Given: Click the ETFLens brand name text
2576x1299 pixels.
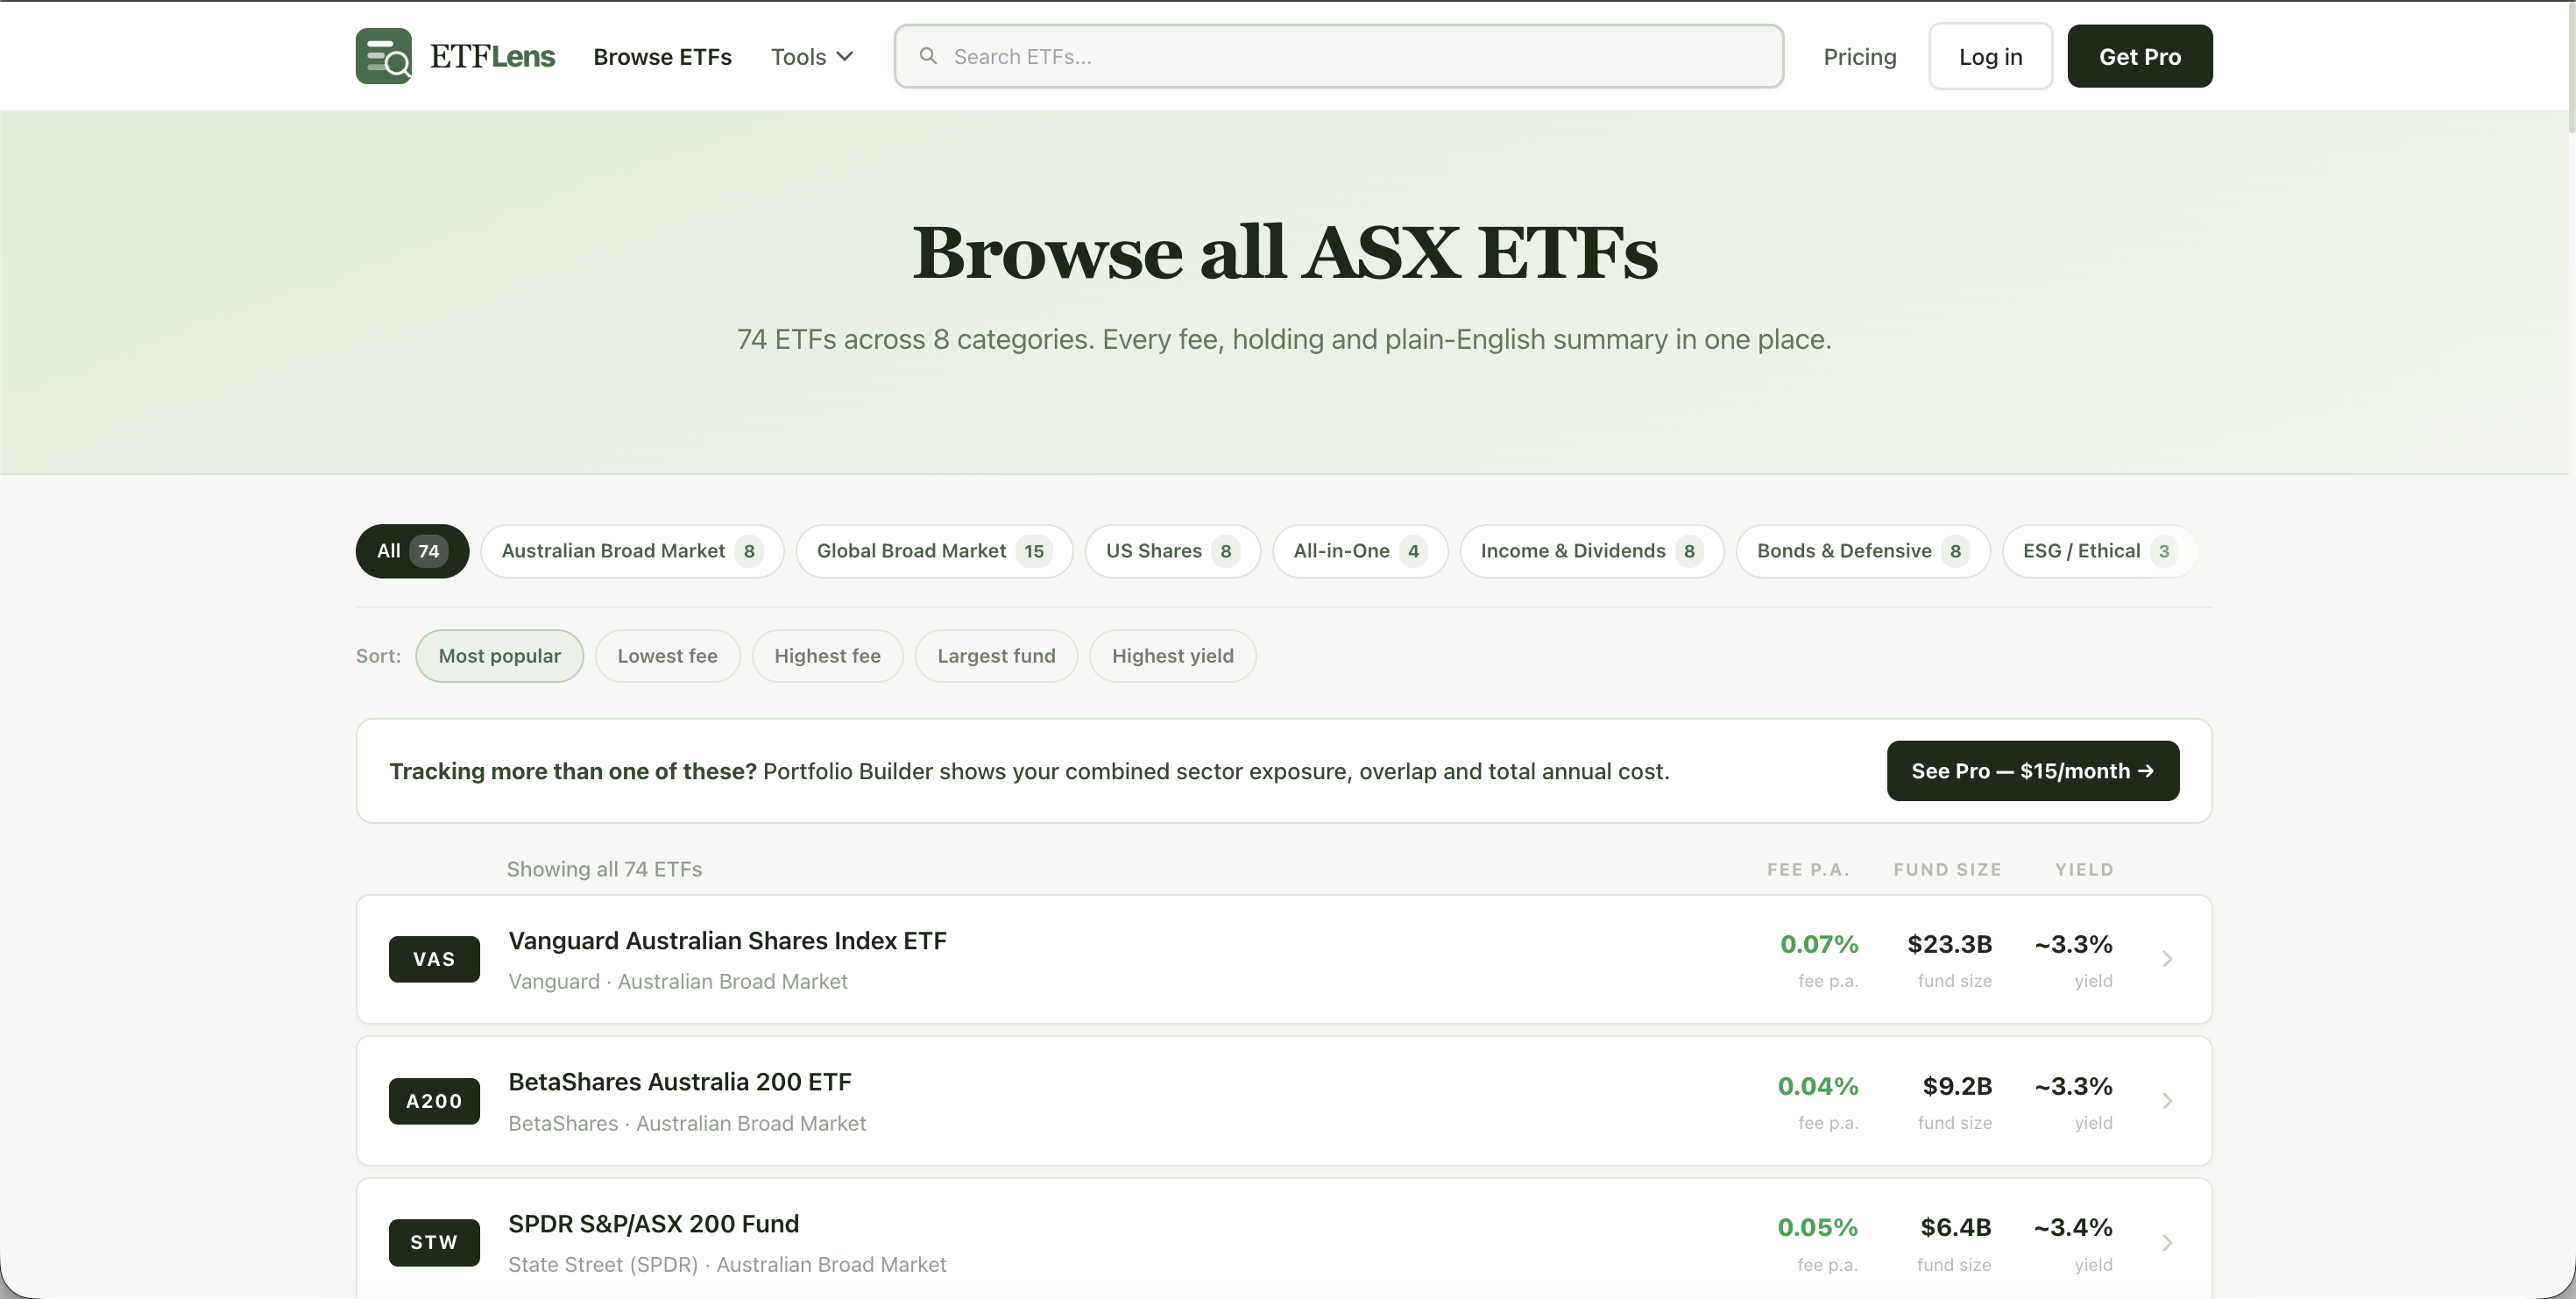Looking at the screenshot, I should 492,56.
